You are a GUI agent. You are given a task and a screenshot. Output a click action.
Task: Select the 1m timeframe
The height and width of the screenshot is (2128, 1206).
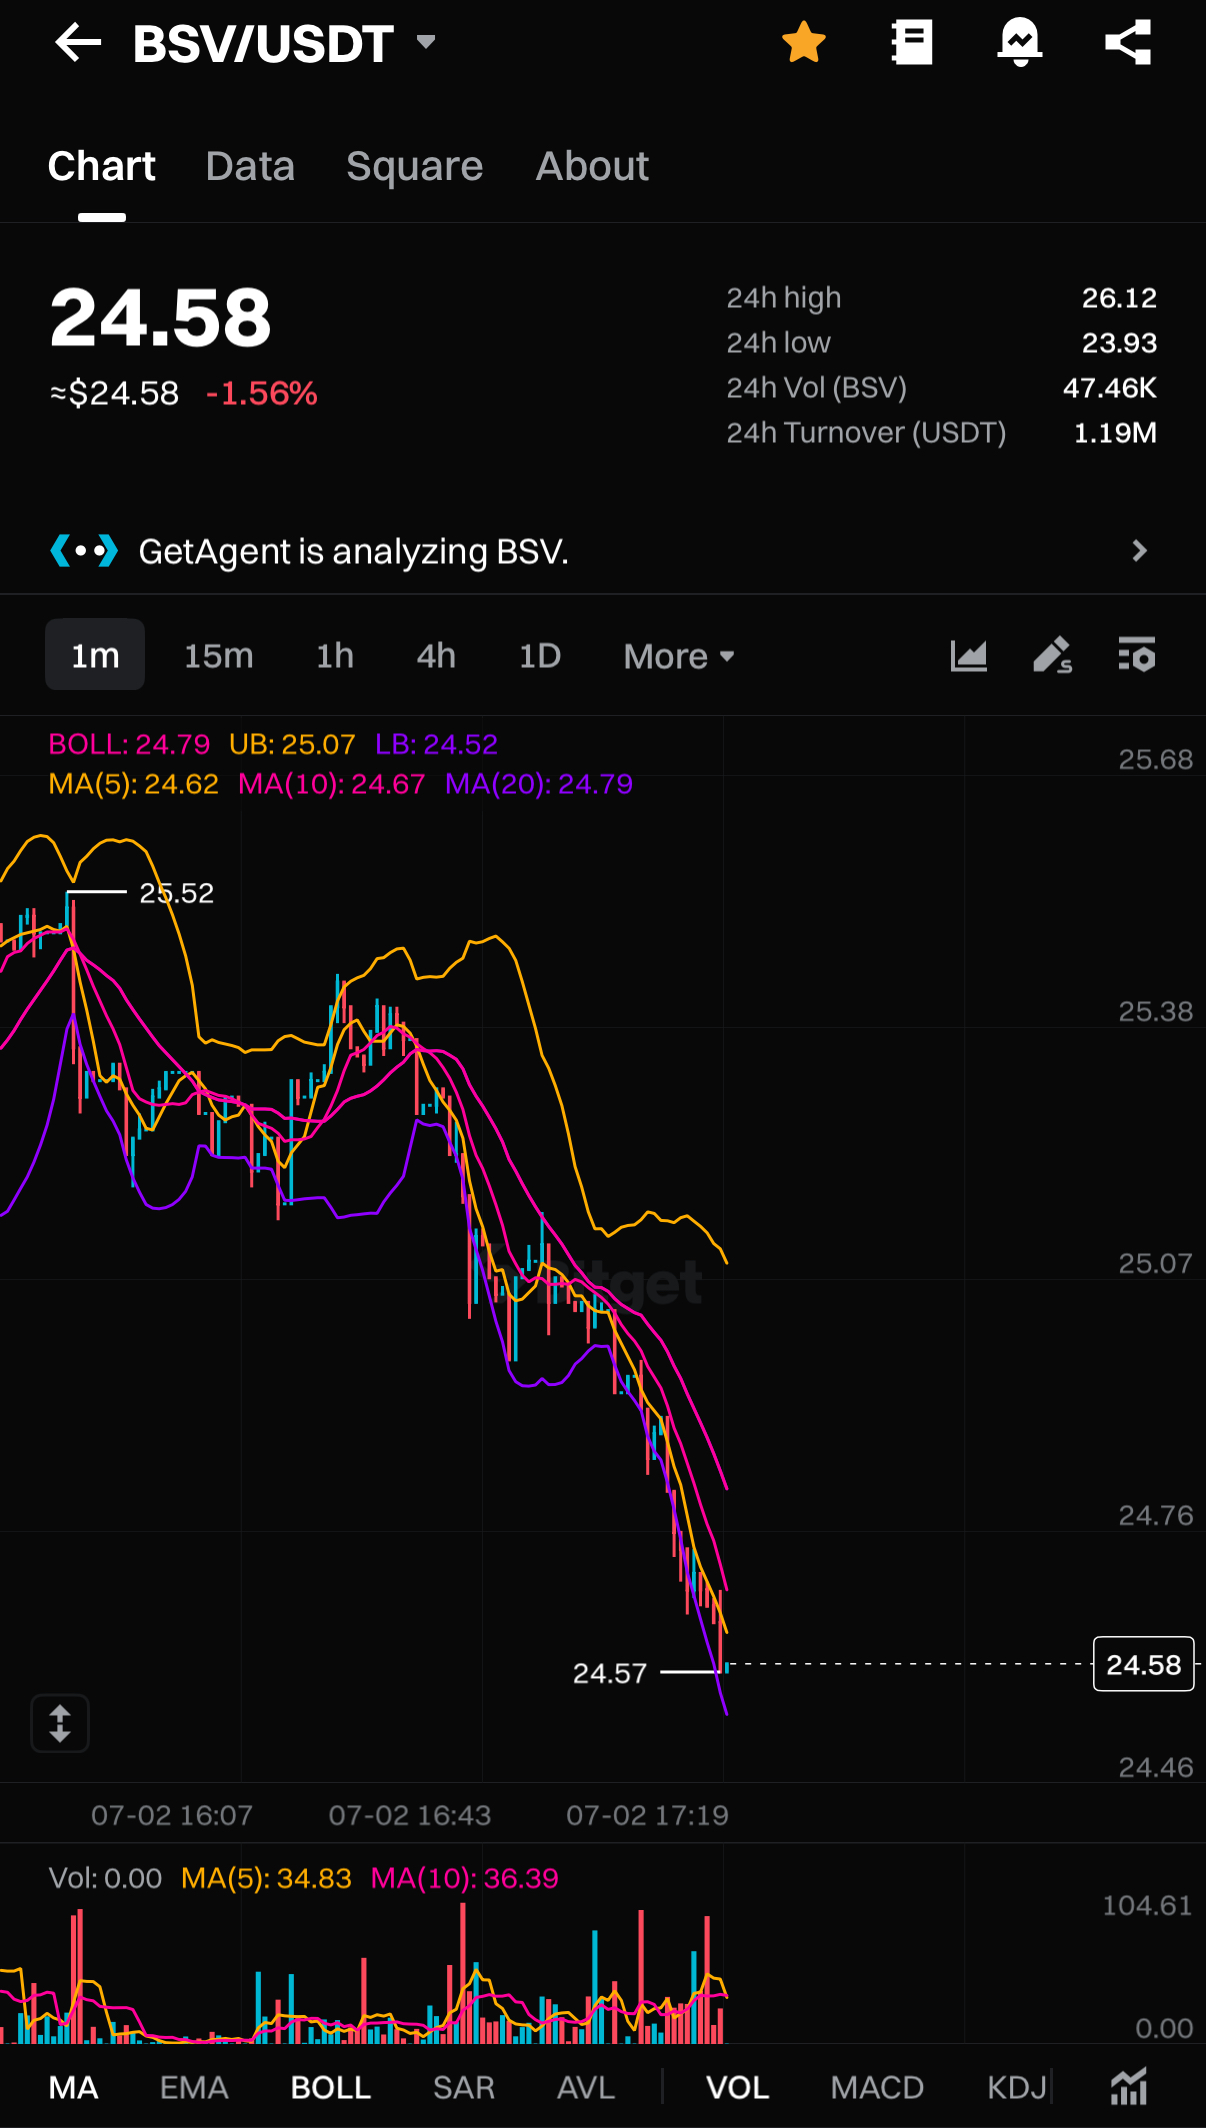[95, 655]
